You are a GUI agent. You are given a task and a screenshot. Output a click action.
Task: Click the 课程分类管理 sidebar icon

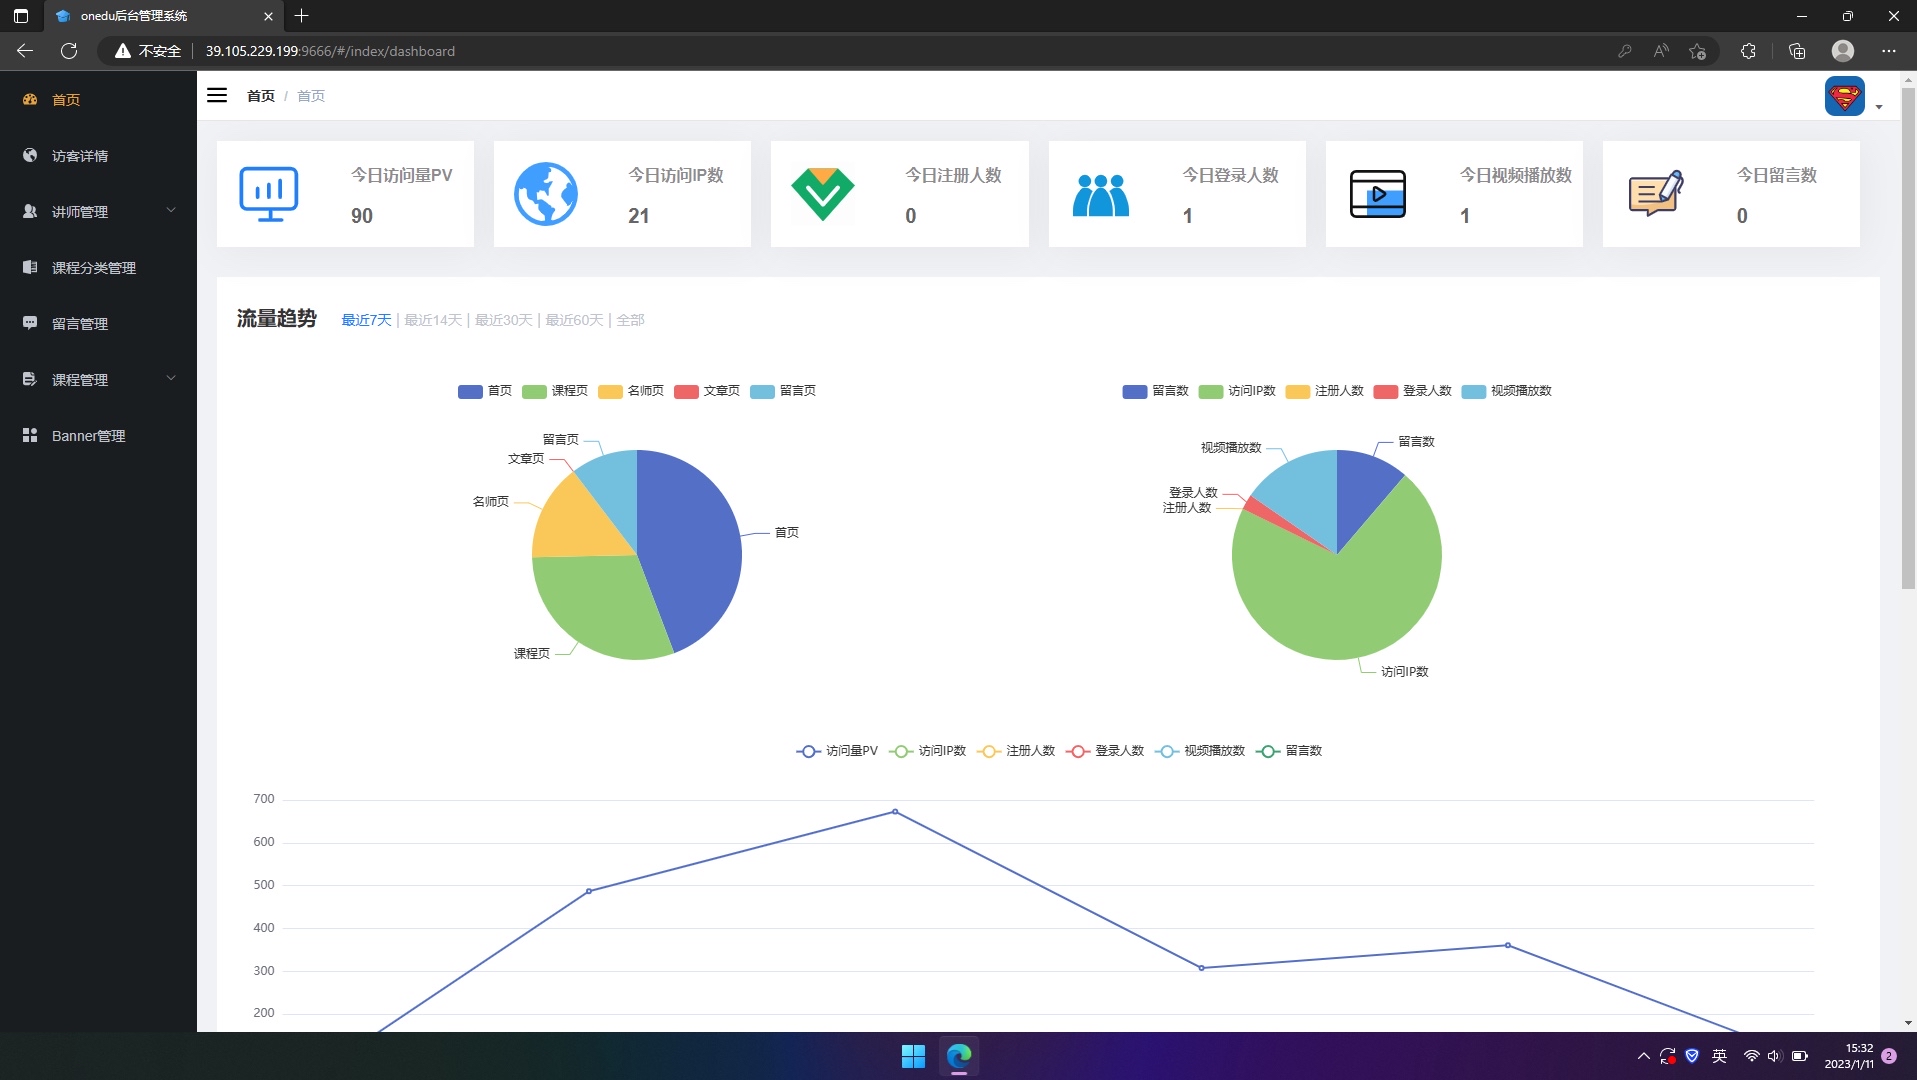click(30, 267)
